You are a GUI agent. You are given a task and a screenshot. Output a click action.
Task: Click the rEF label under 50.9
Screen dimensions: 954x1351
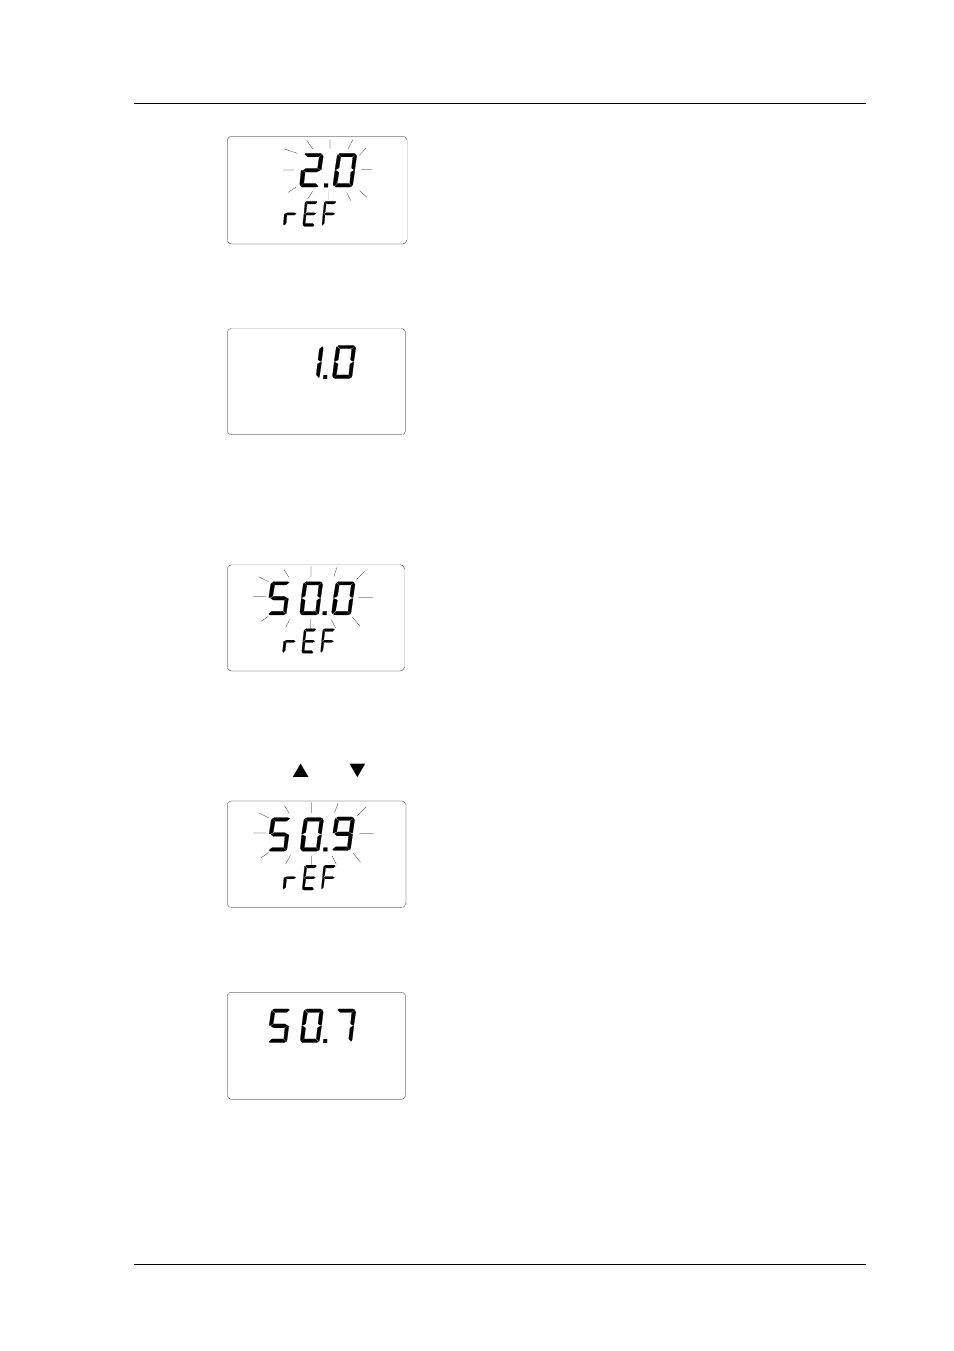pos(309,879)
